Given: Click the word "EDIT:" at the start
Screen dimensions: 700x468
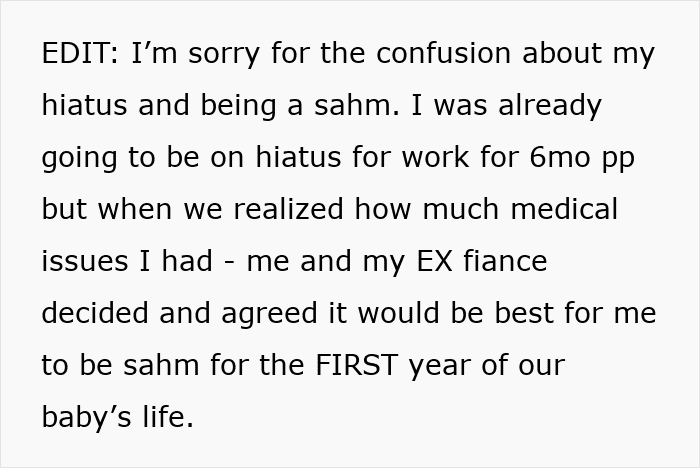Looking at the screenshot, I should (x=80, y=53).
